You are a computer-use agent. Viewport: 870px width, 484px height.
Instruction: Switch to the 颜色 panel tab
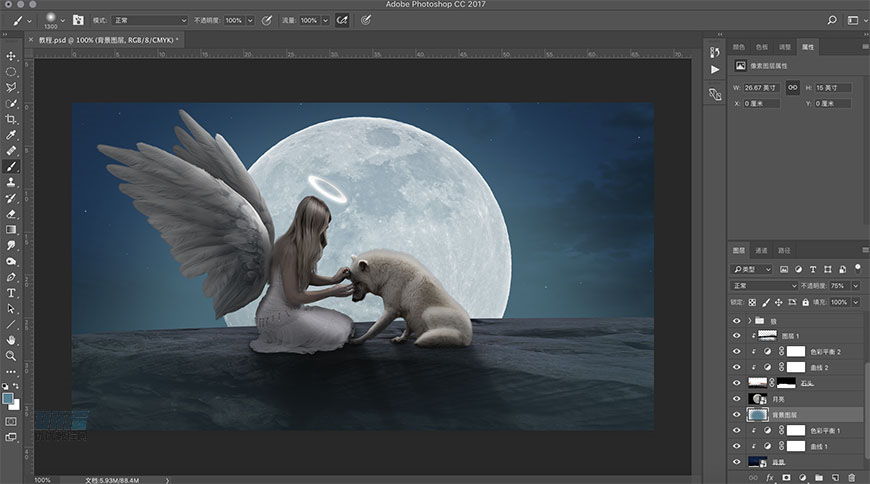coord(739,47)
